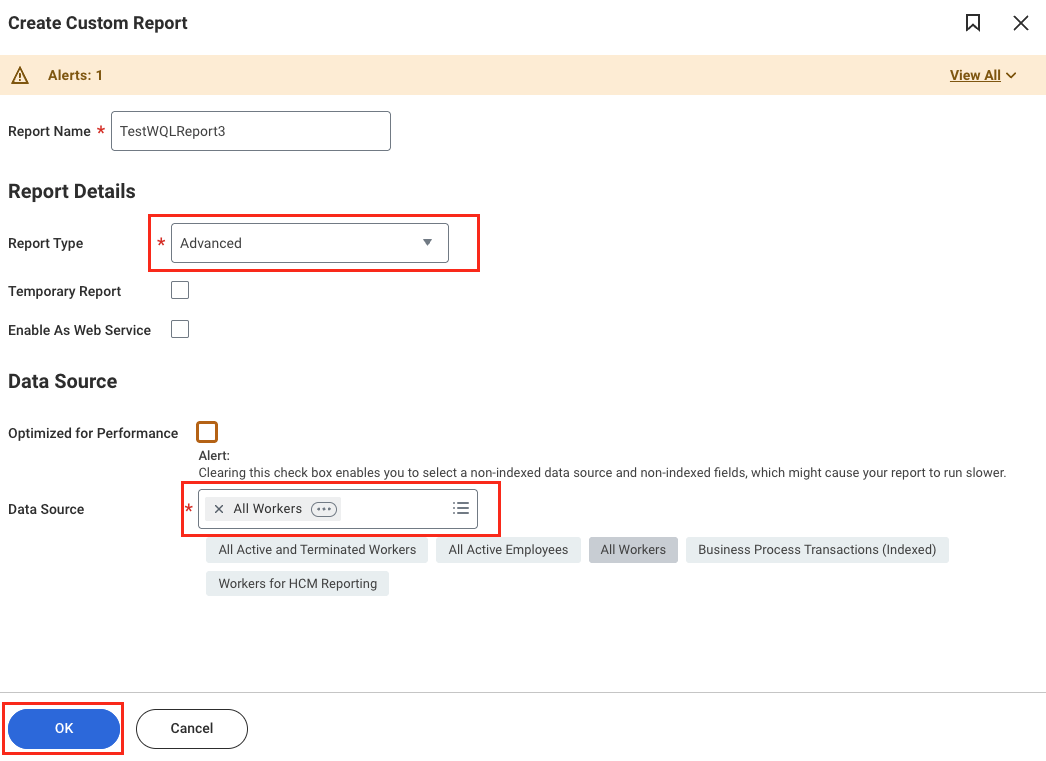Select Business Process Transactions (Indexed) suggestion
Viewport: 1046px width, 761px height.
[x=817, y=549]
